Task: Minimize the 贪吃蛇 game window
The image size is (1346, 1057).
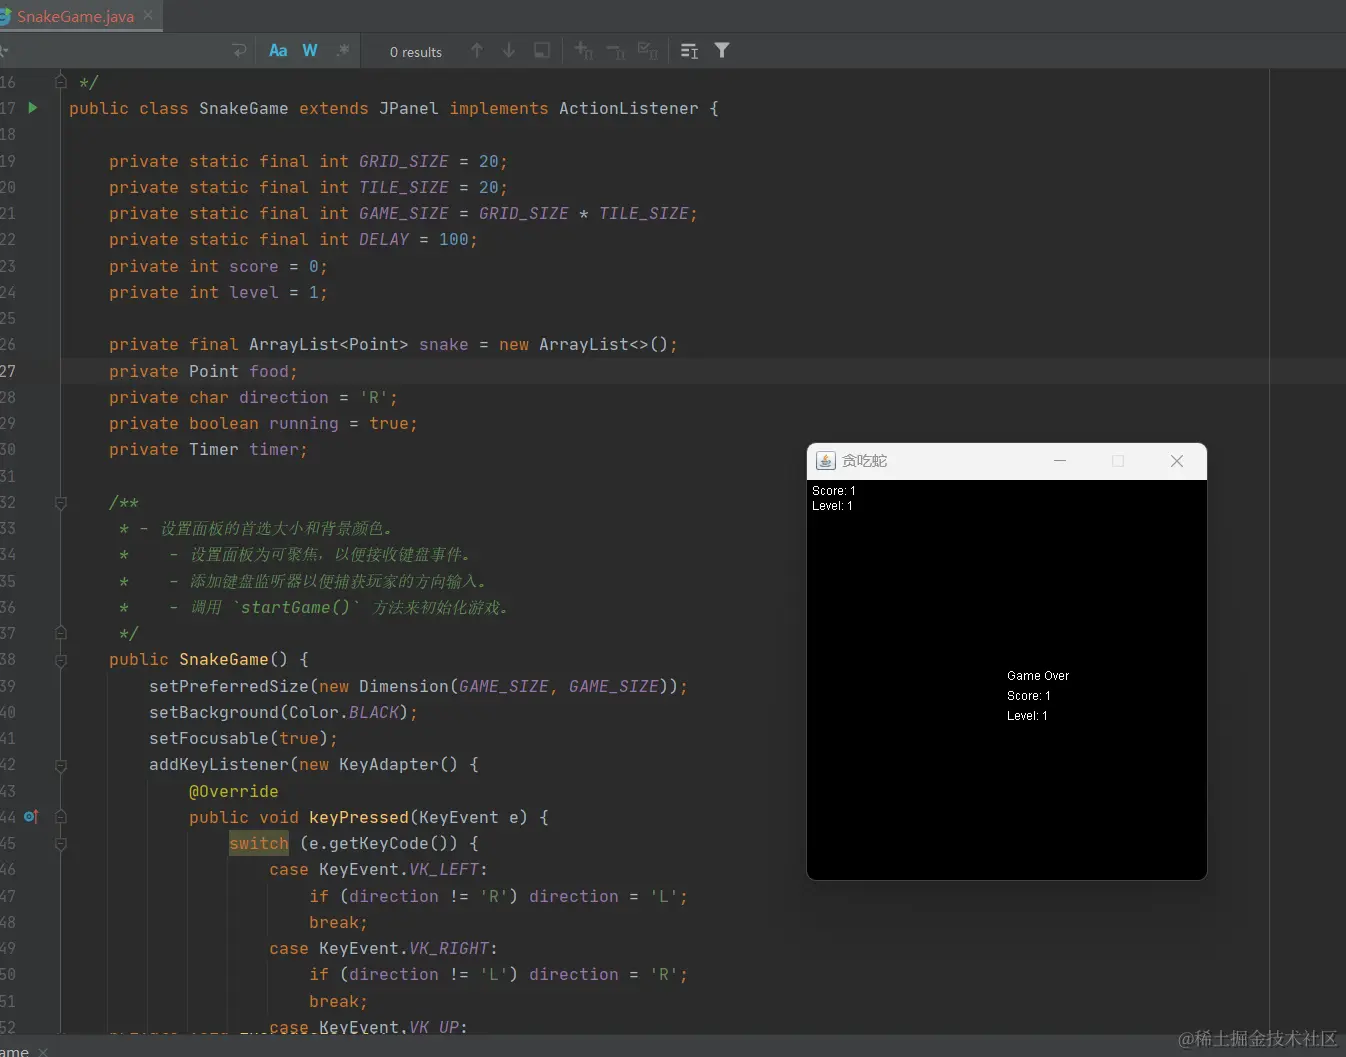Action: pyautogui.click(x=1060, y=461)
